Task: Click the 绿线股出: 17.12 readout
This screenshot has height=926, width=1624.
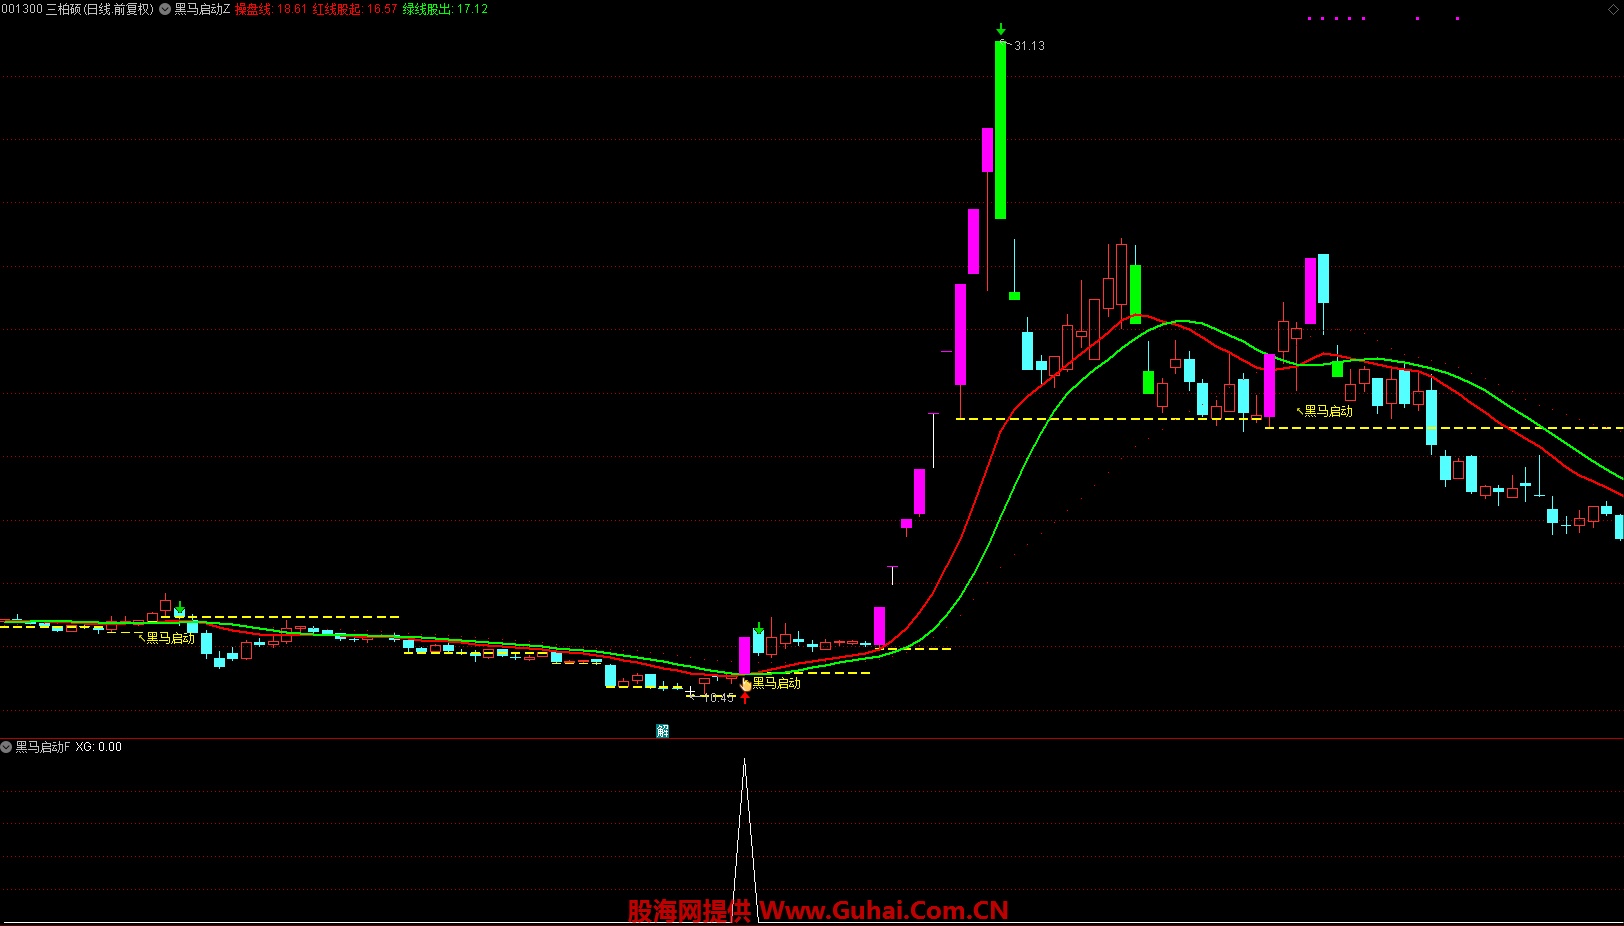Action: 445,9
